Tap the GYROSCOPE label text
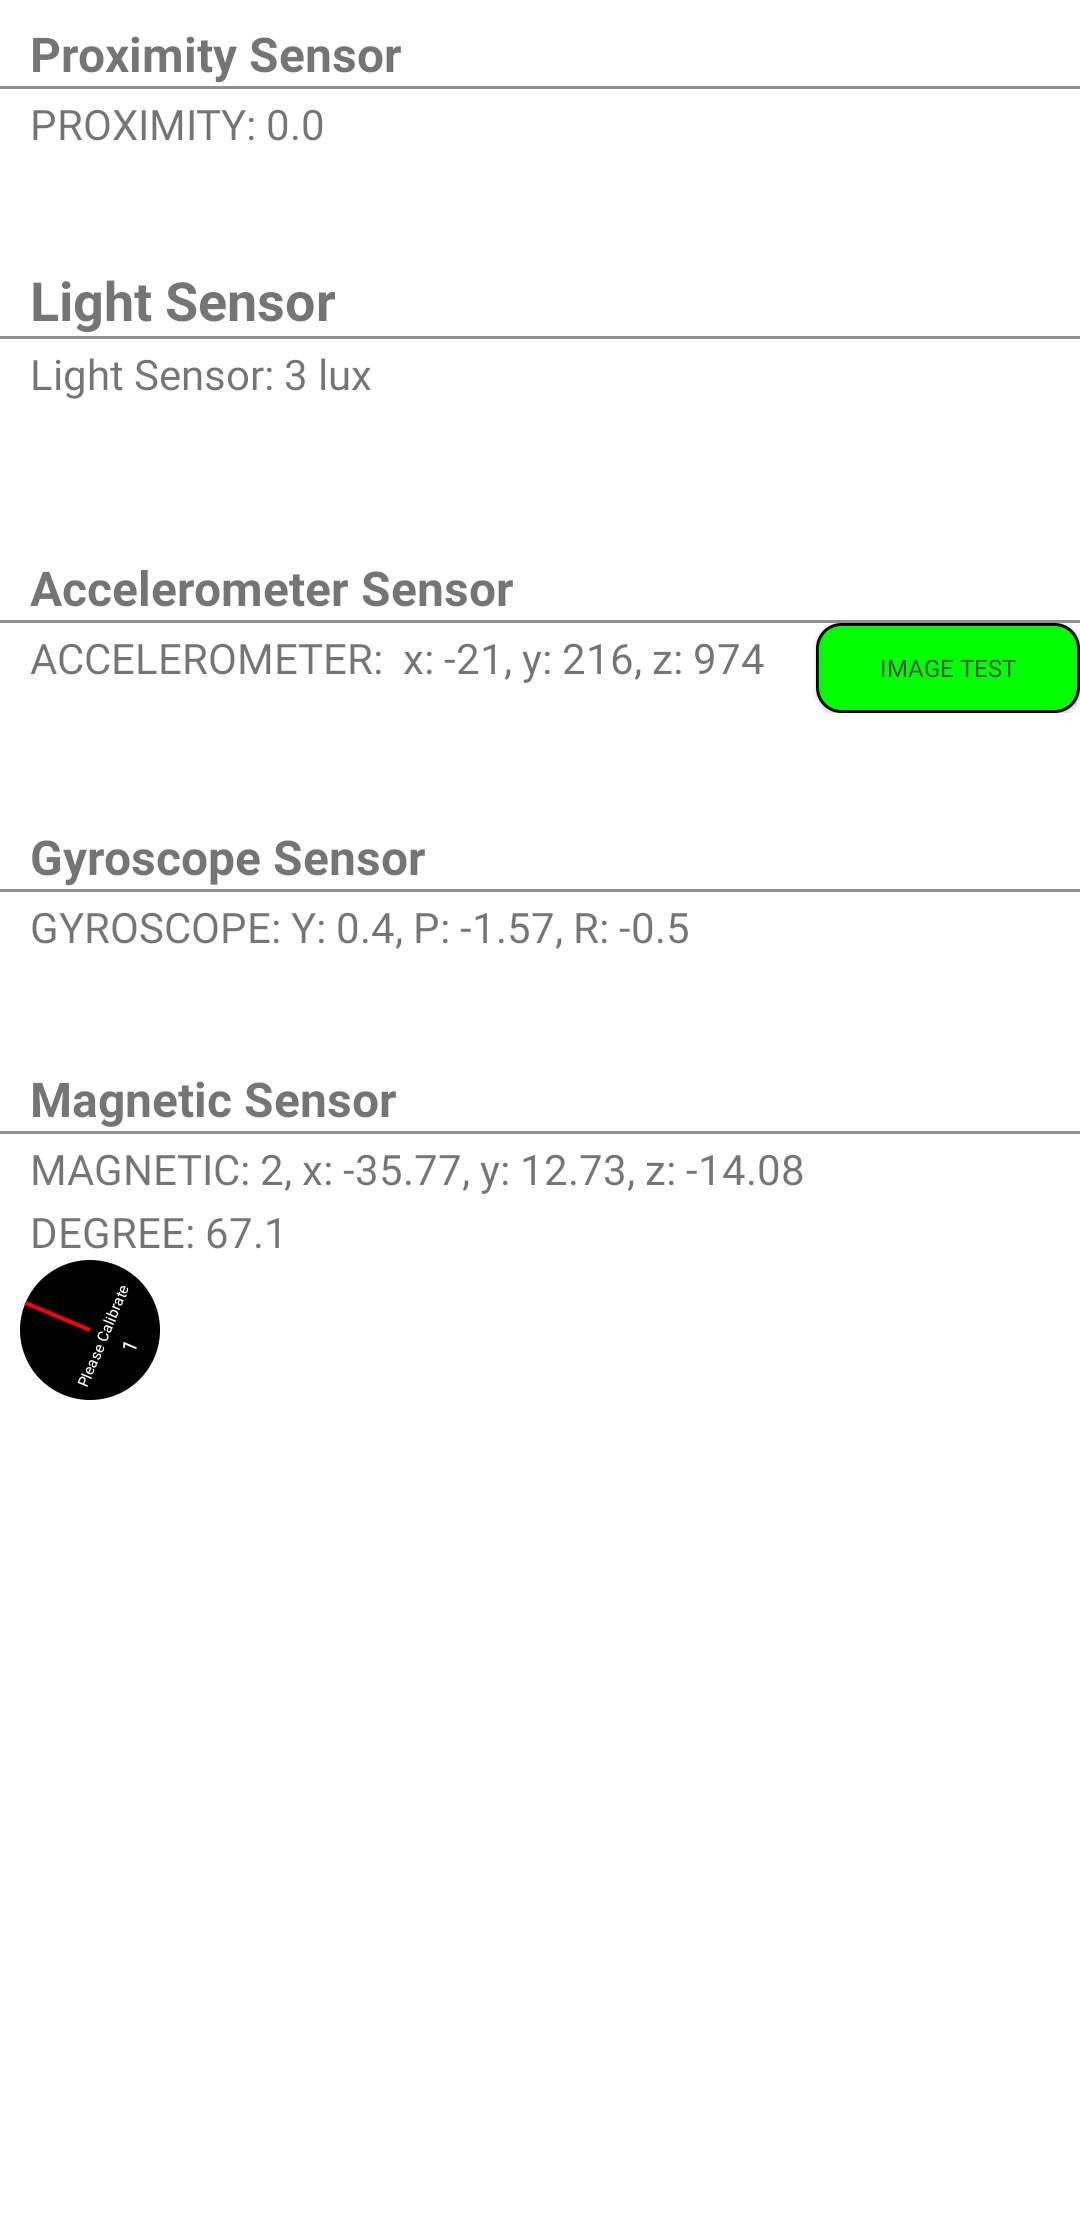 coord(155,929)
